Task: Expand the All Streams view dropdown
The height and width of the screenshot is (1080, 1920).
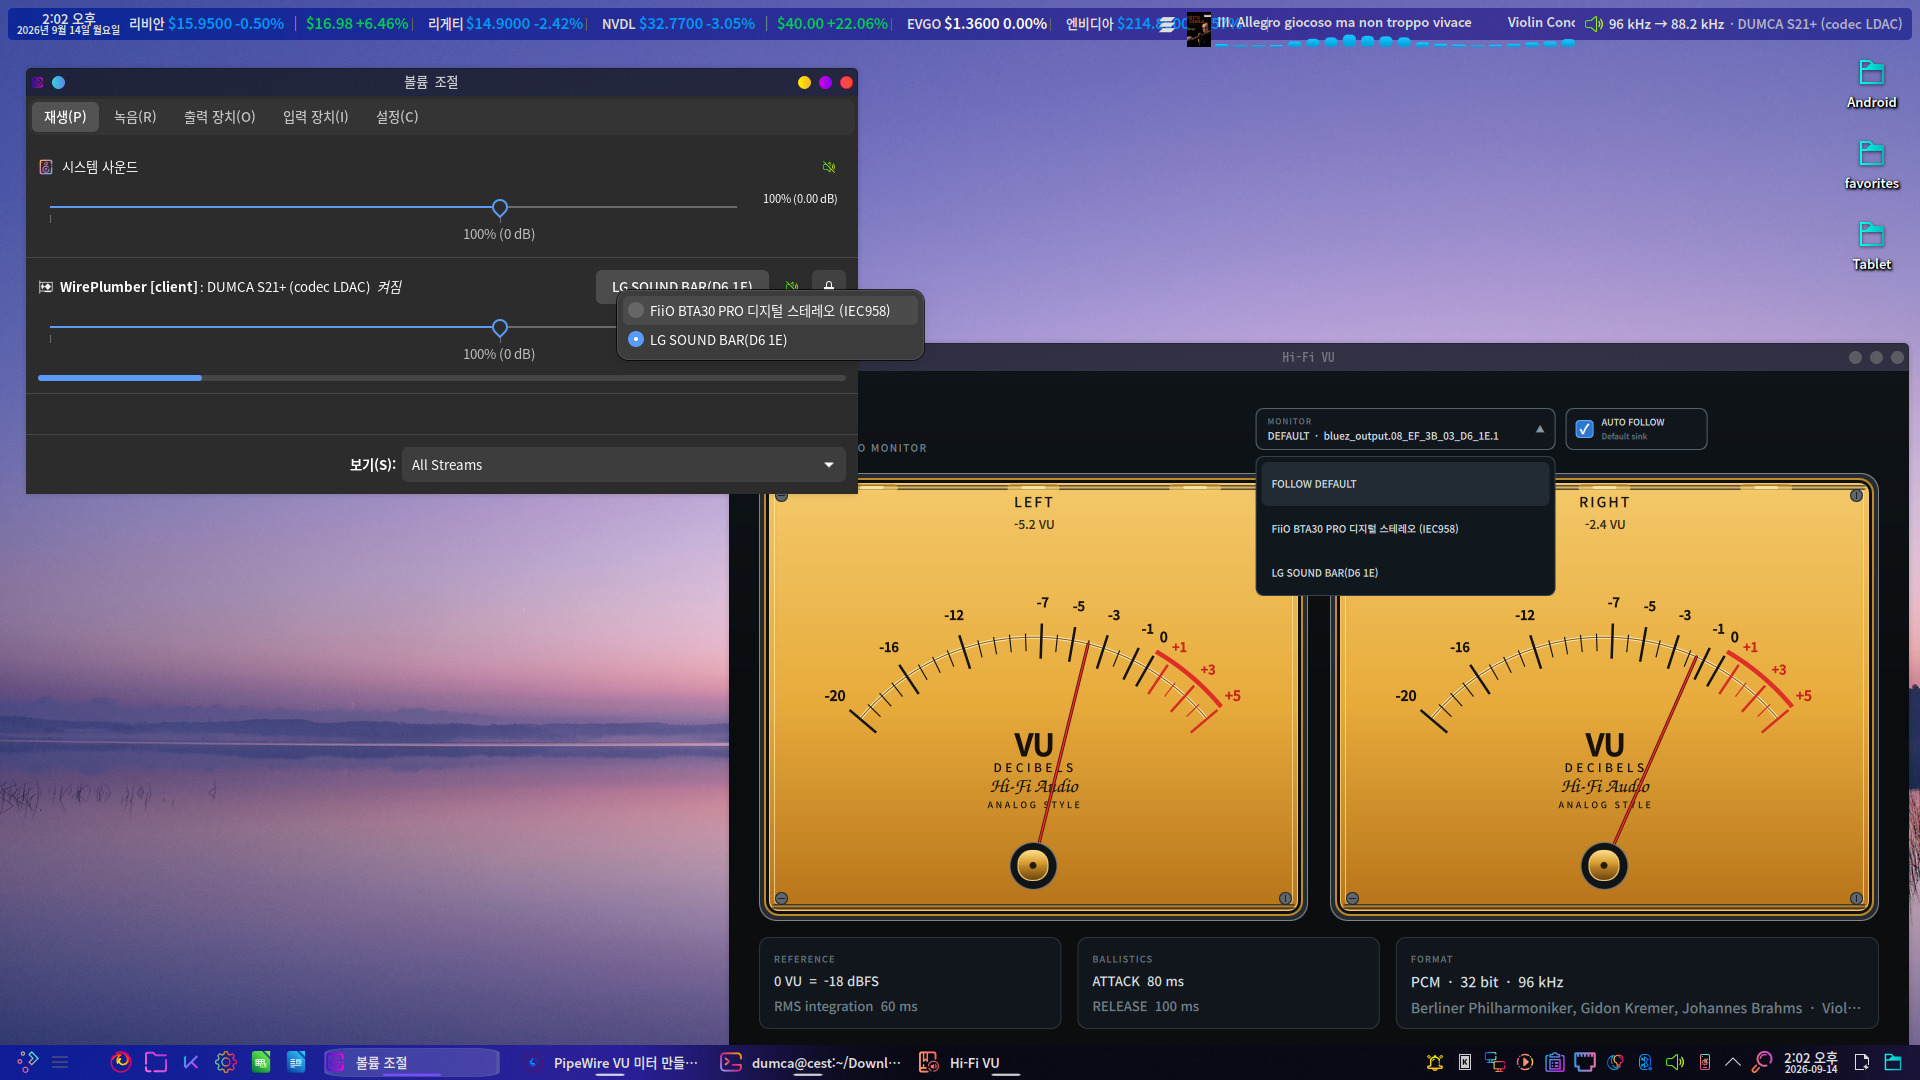Action: (x=623, y=465)
